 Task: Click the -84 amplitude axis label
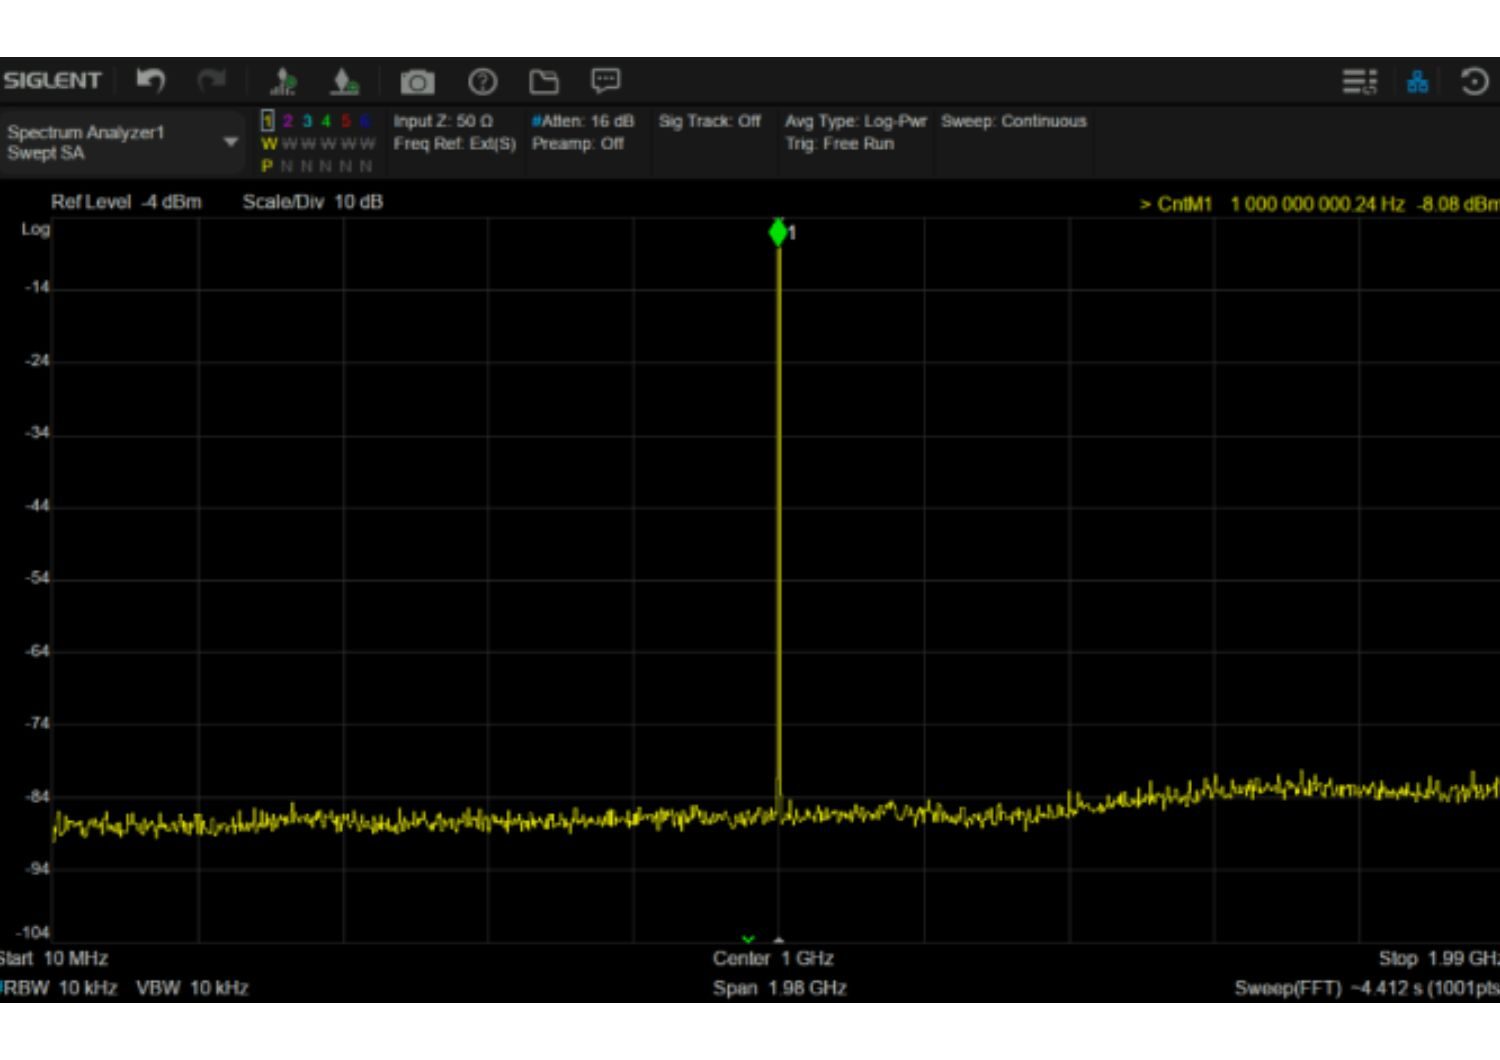[37, 797]
